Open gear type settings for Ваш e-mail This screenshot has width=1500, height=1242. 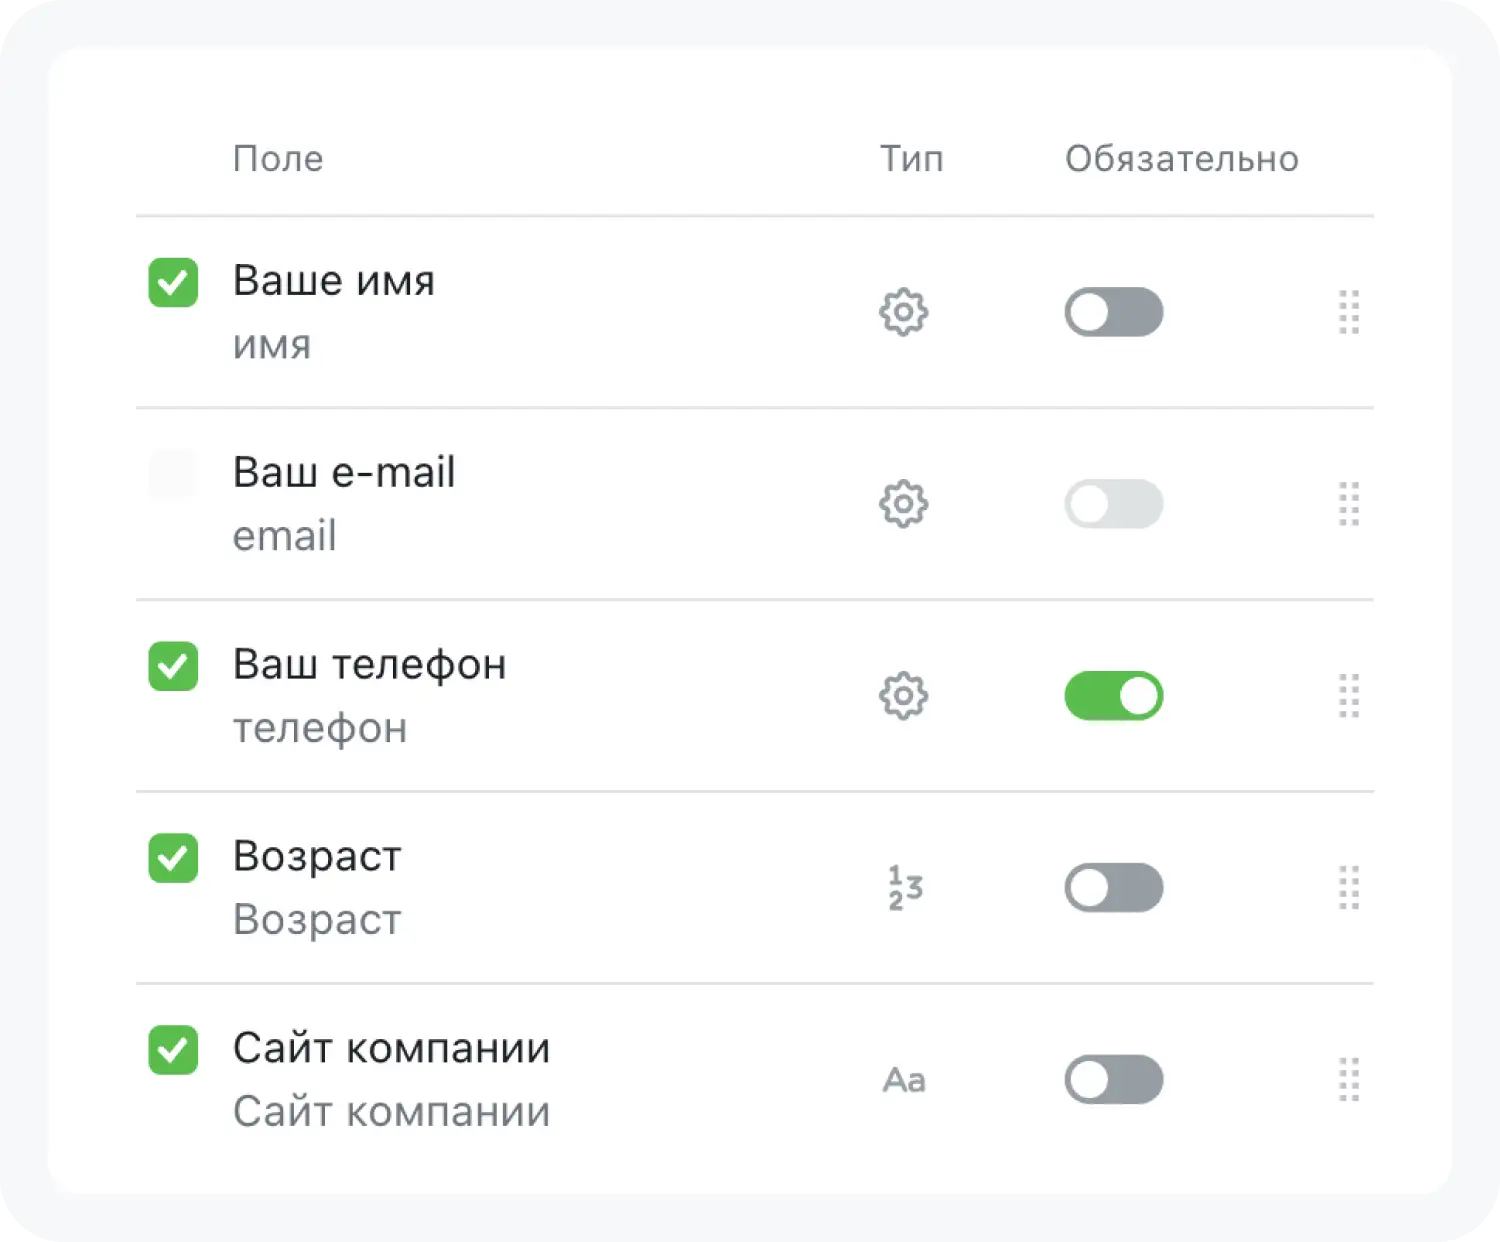tap(903, 504)
